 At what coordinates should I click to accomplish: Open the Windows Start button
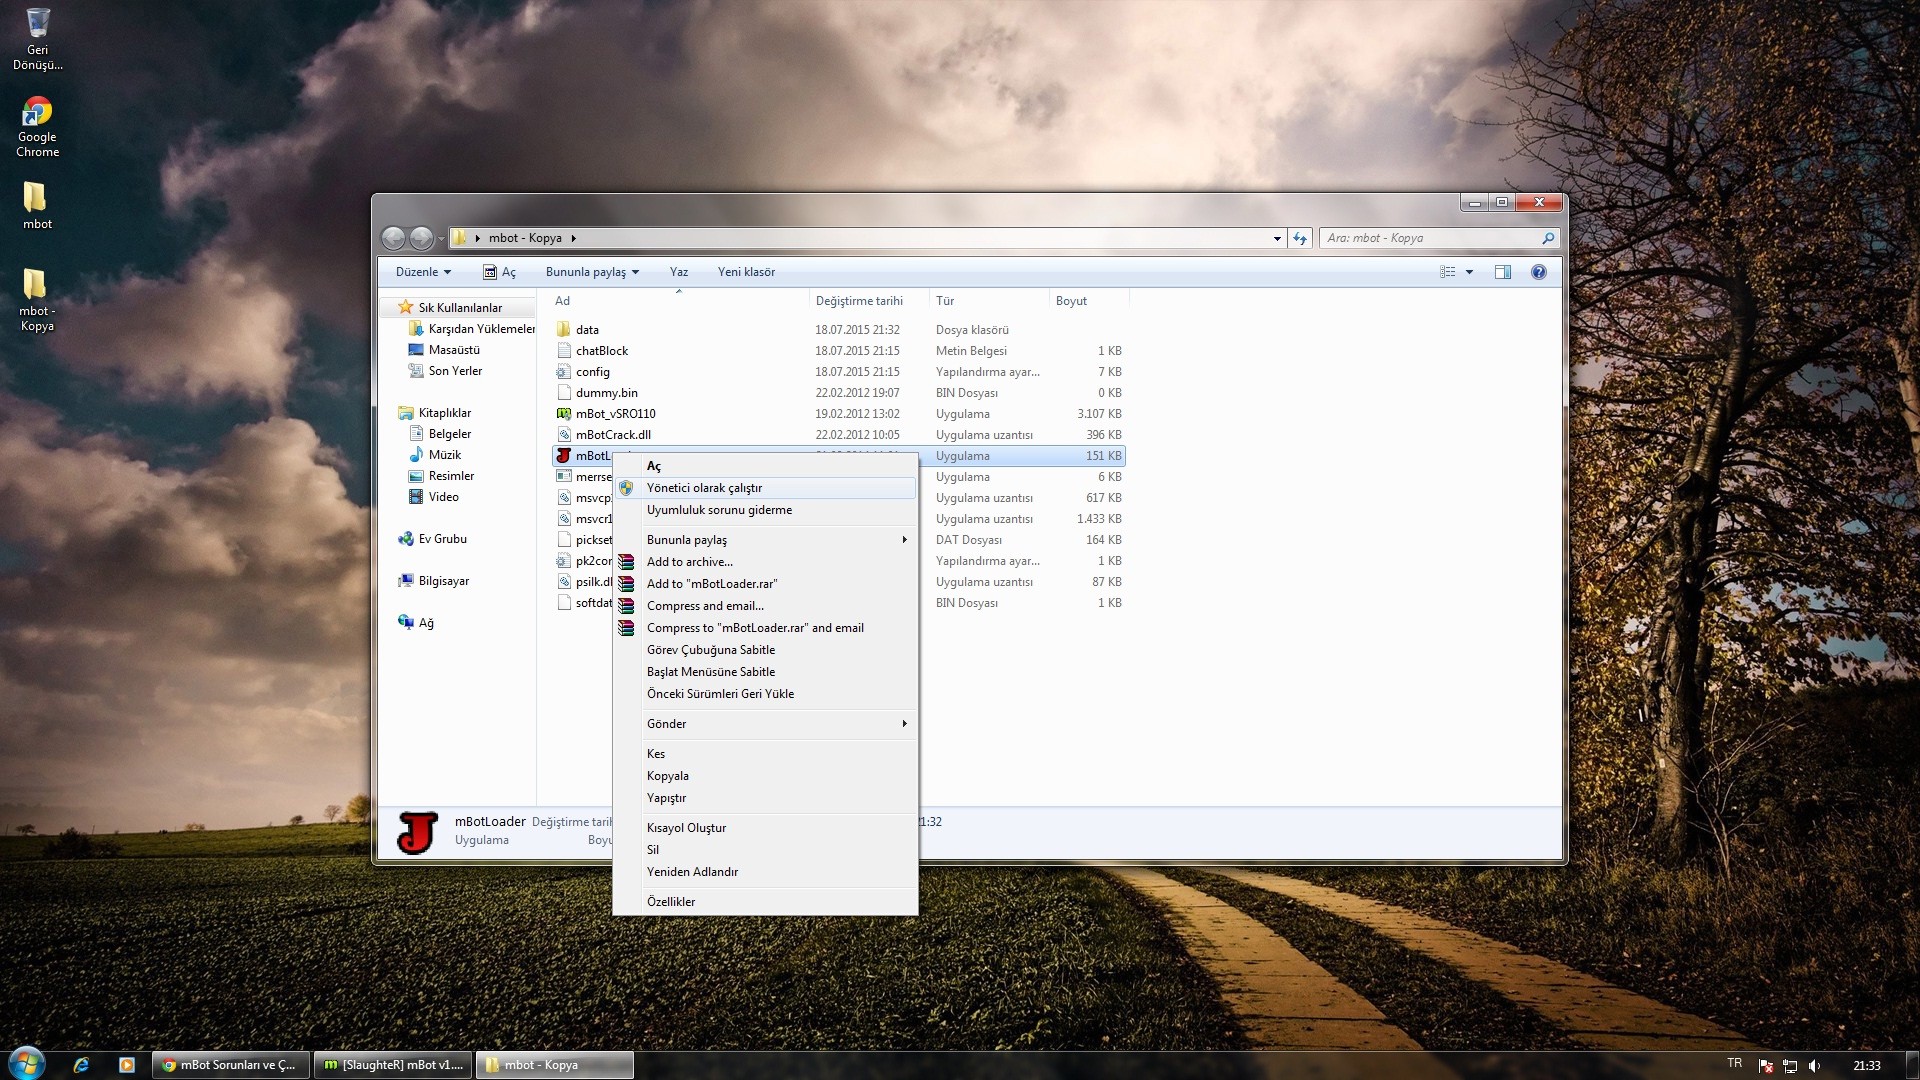[x=26, y=1064]
